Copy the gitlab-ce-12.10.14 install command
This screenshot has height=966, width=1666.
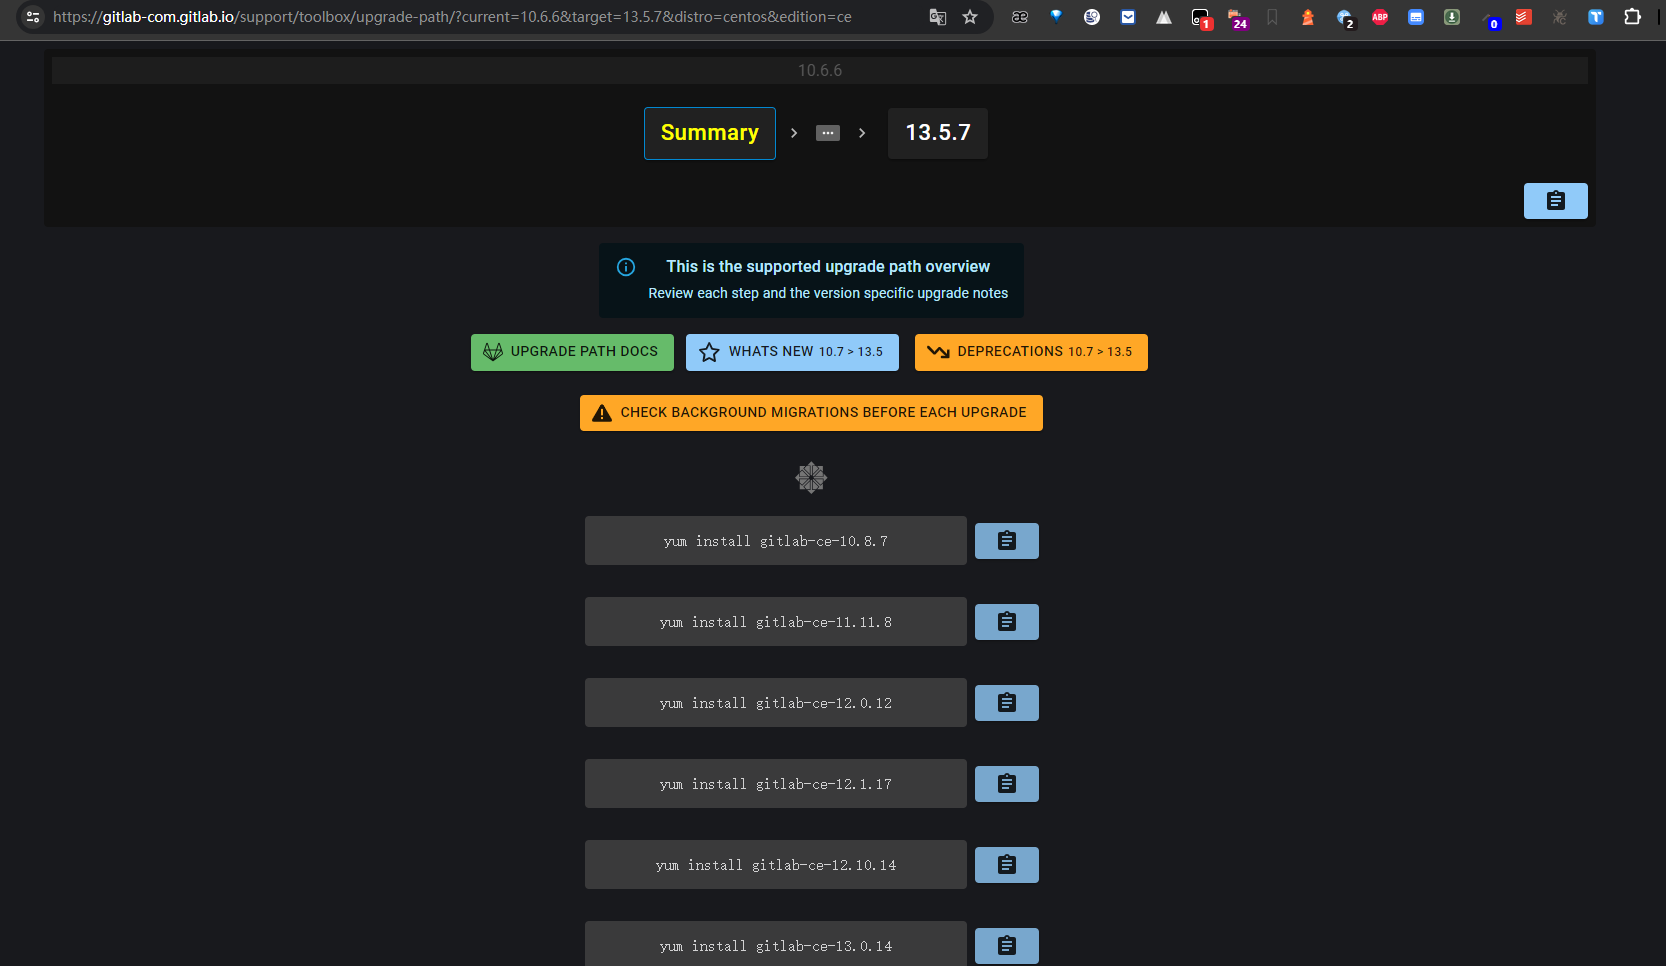tap(1007, 865)
